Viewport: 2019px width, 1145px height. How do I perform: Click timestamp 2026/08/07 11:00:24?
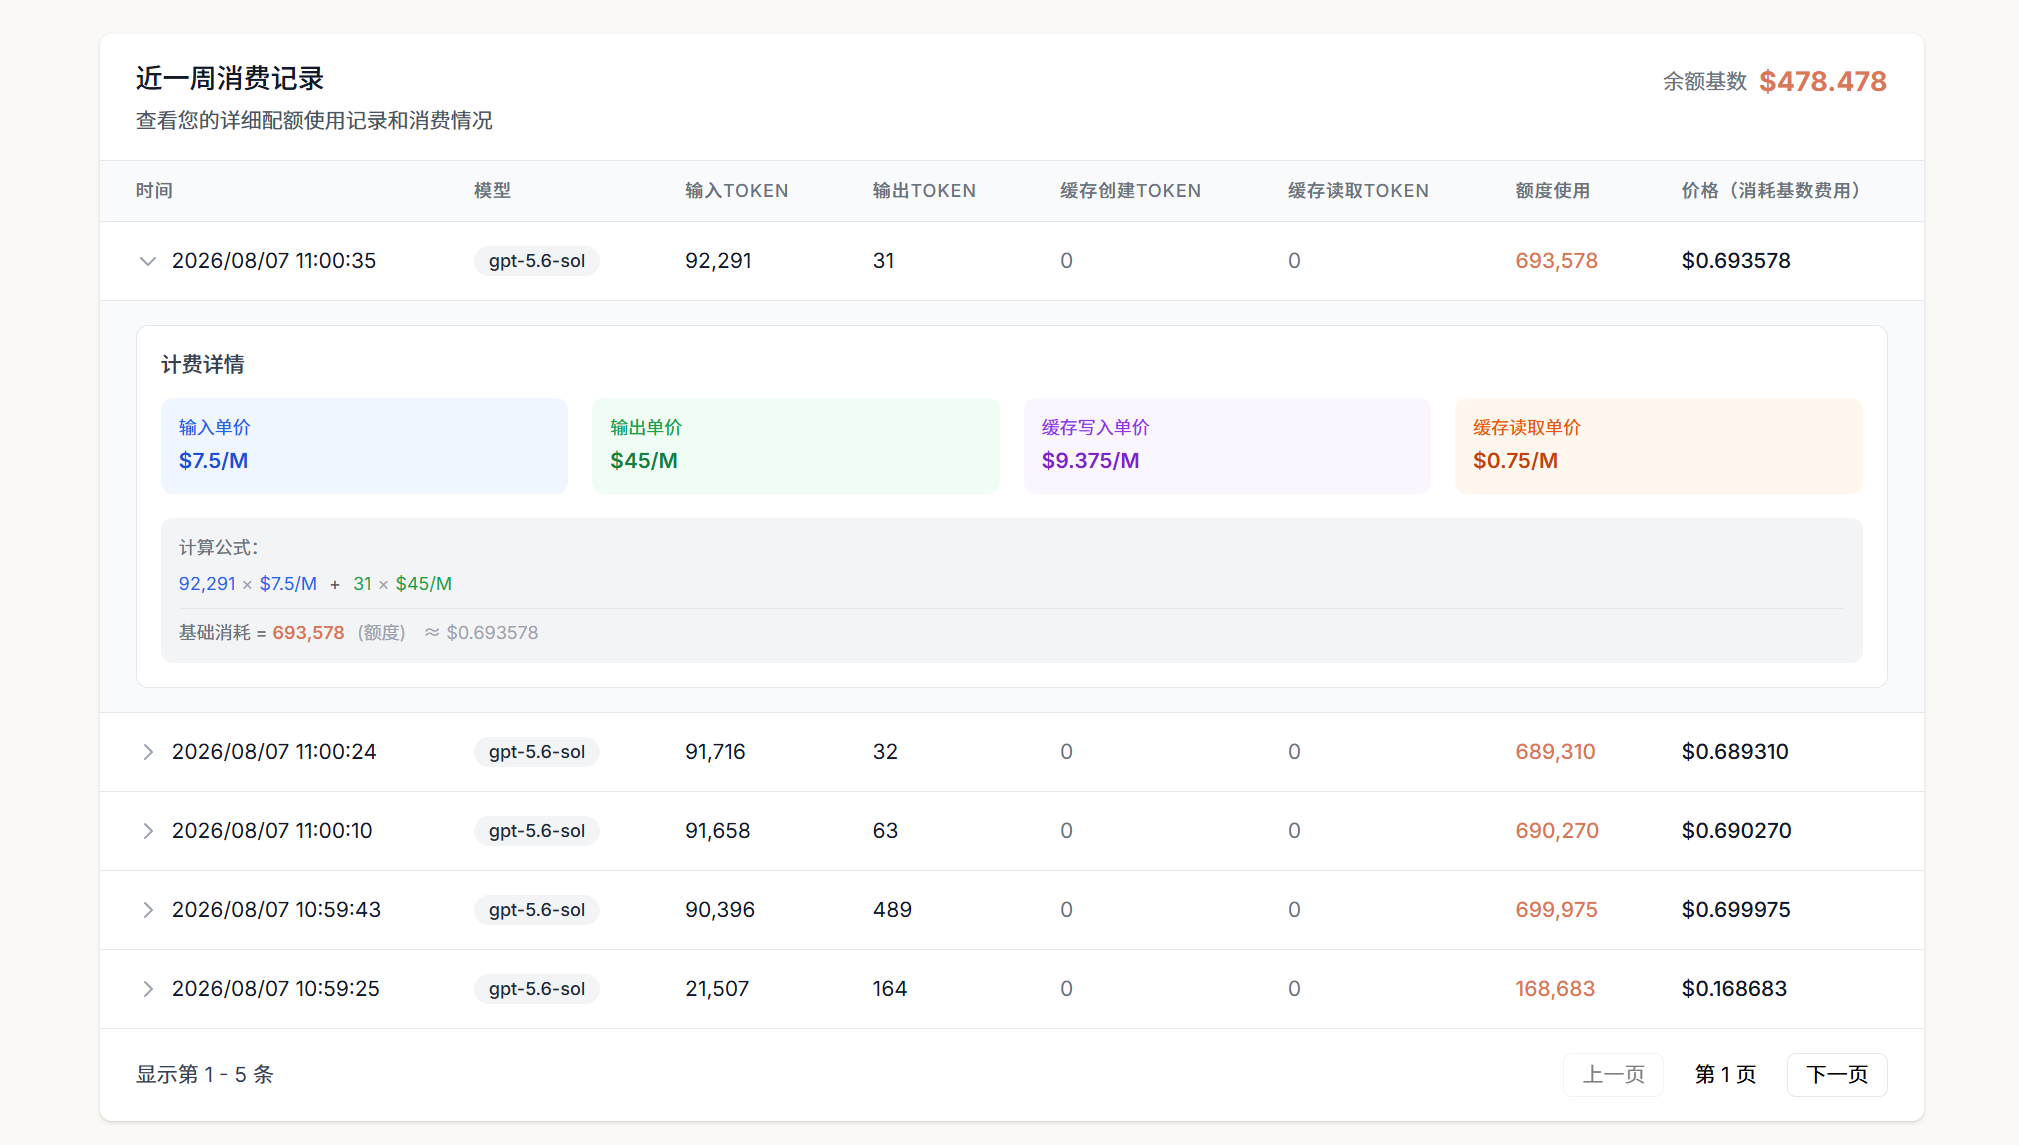[x=274, y=752]
